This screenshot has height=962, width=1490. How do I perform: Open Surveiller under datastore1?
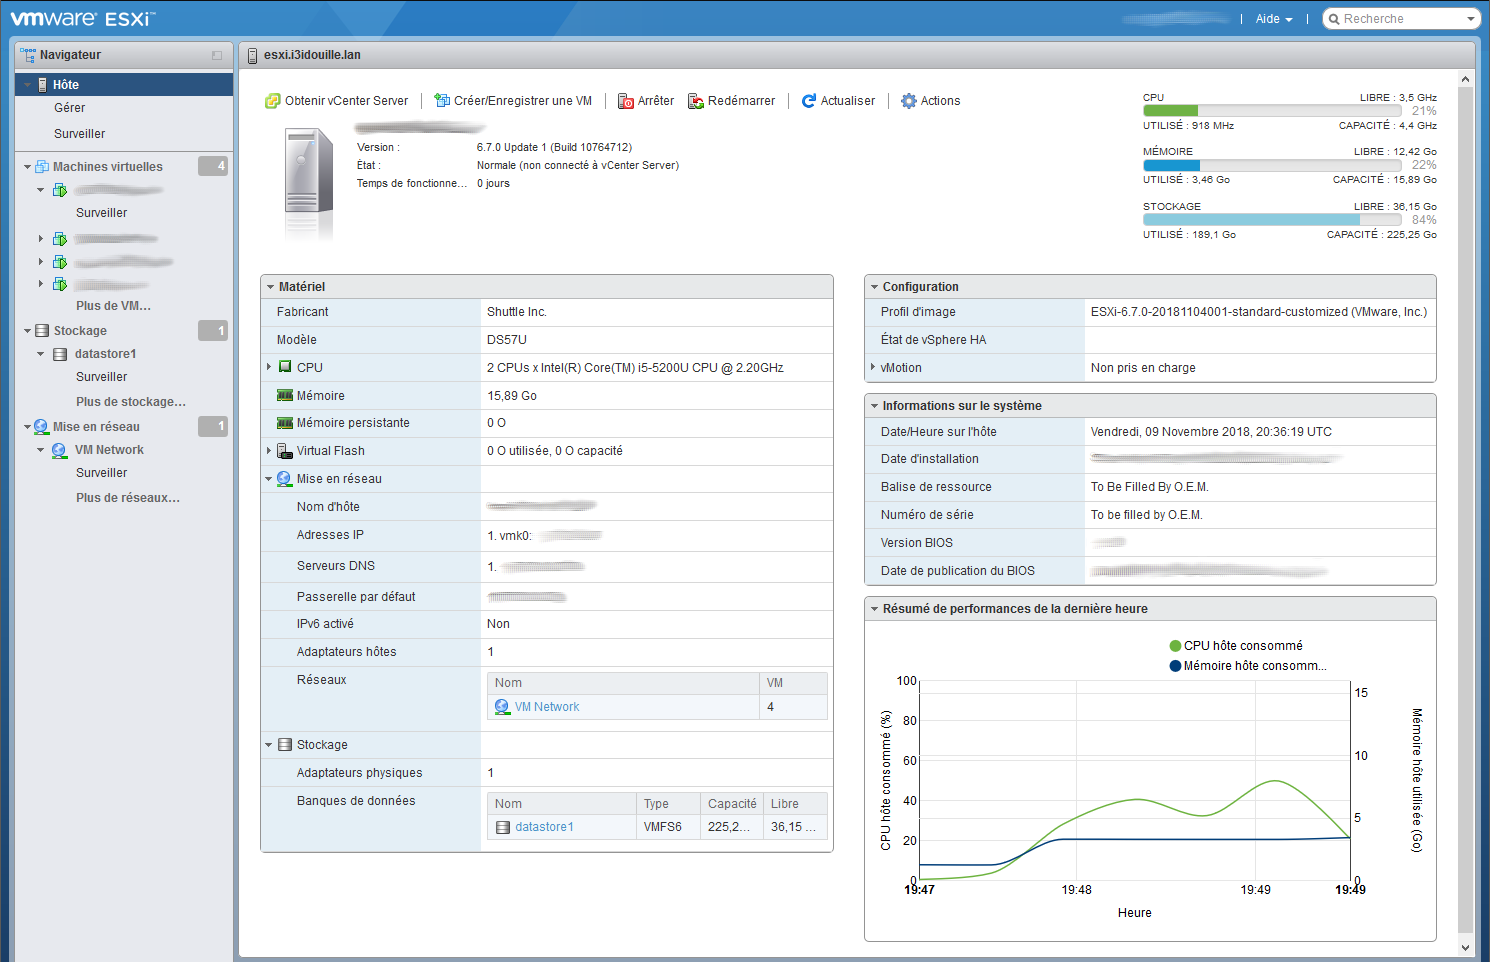click(x=102, y=377)
